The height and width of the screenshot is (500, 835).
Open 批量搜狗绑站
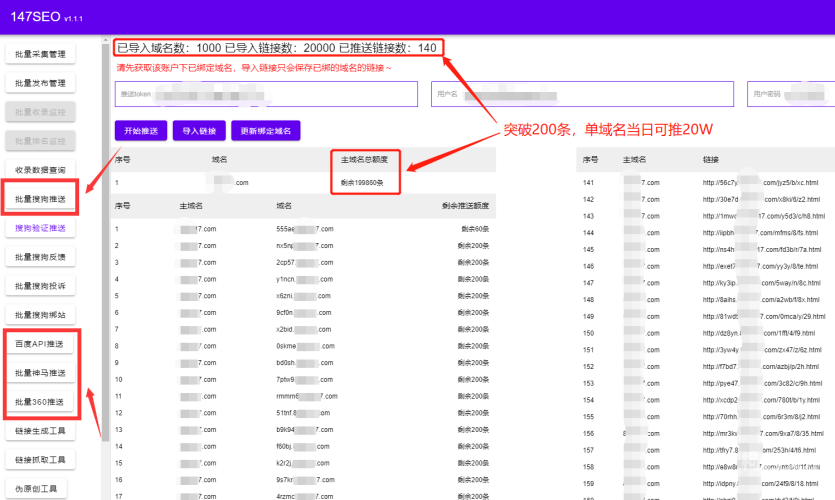click(40, 315)
